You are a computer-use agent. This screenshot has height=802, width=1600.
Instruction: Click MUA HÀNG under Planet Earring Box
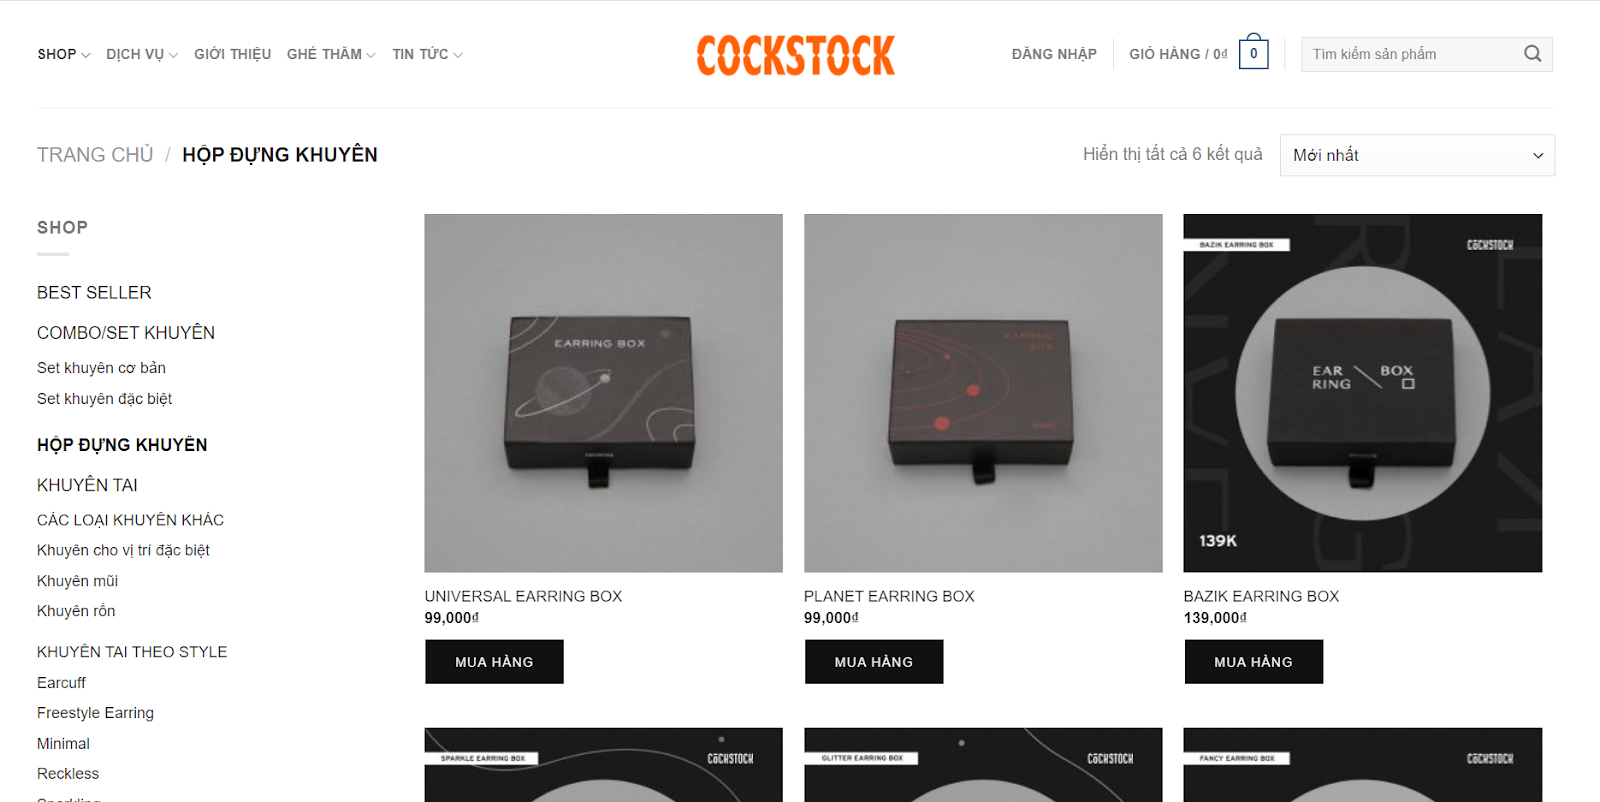[x=874, y=662]
